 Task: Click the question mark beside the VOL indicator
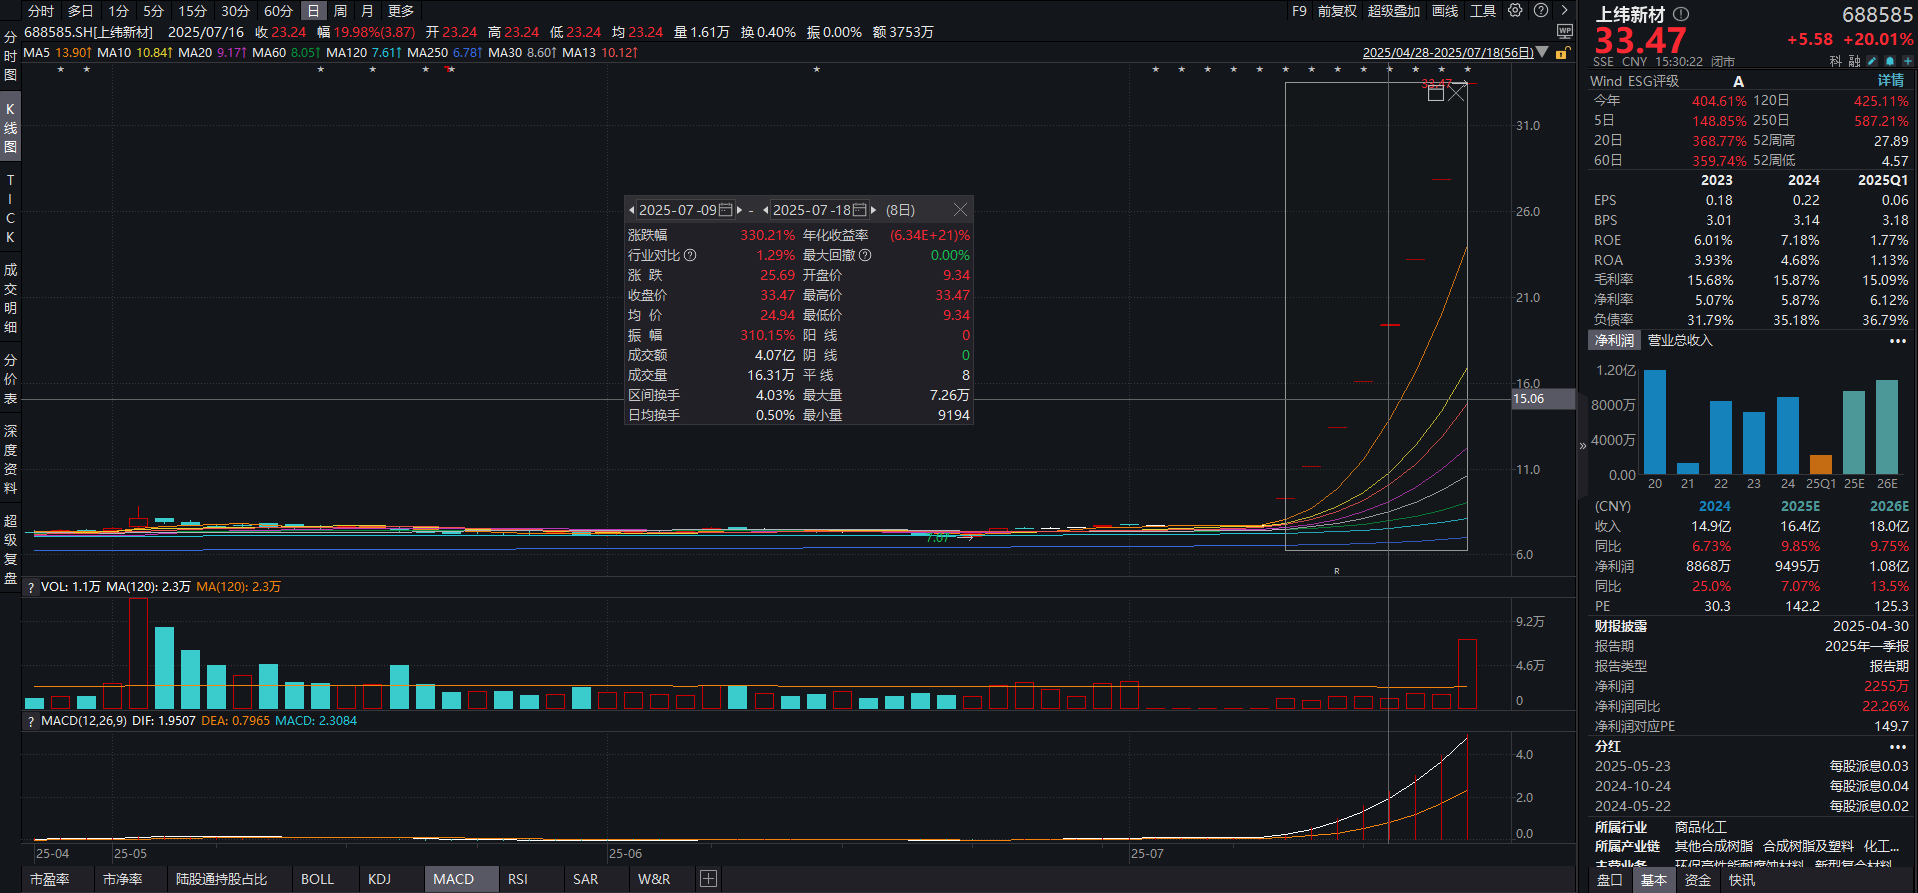(x=31, y=588)
